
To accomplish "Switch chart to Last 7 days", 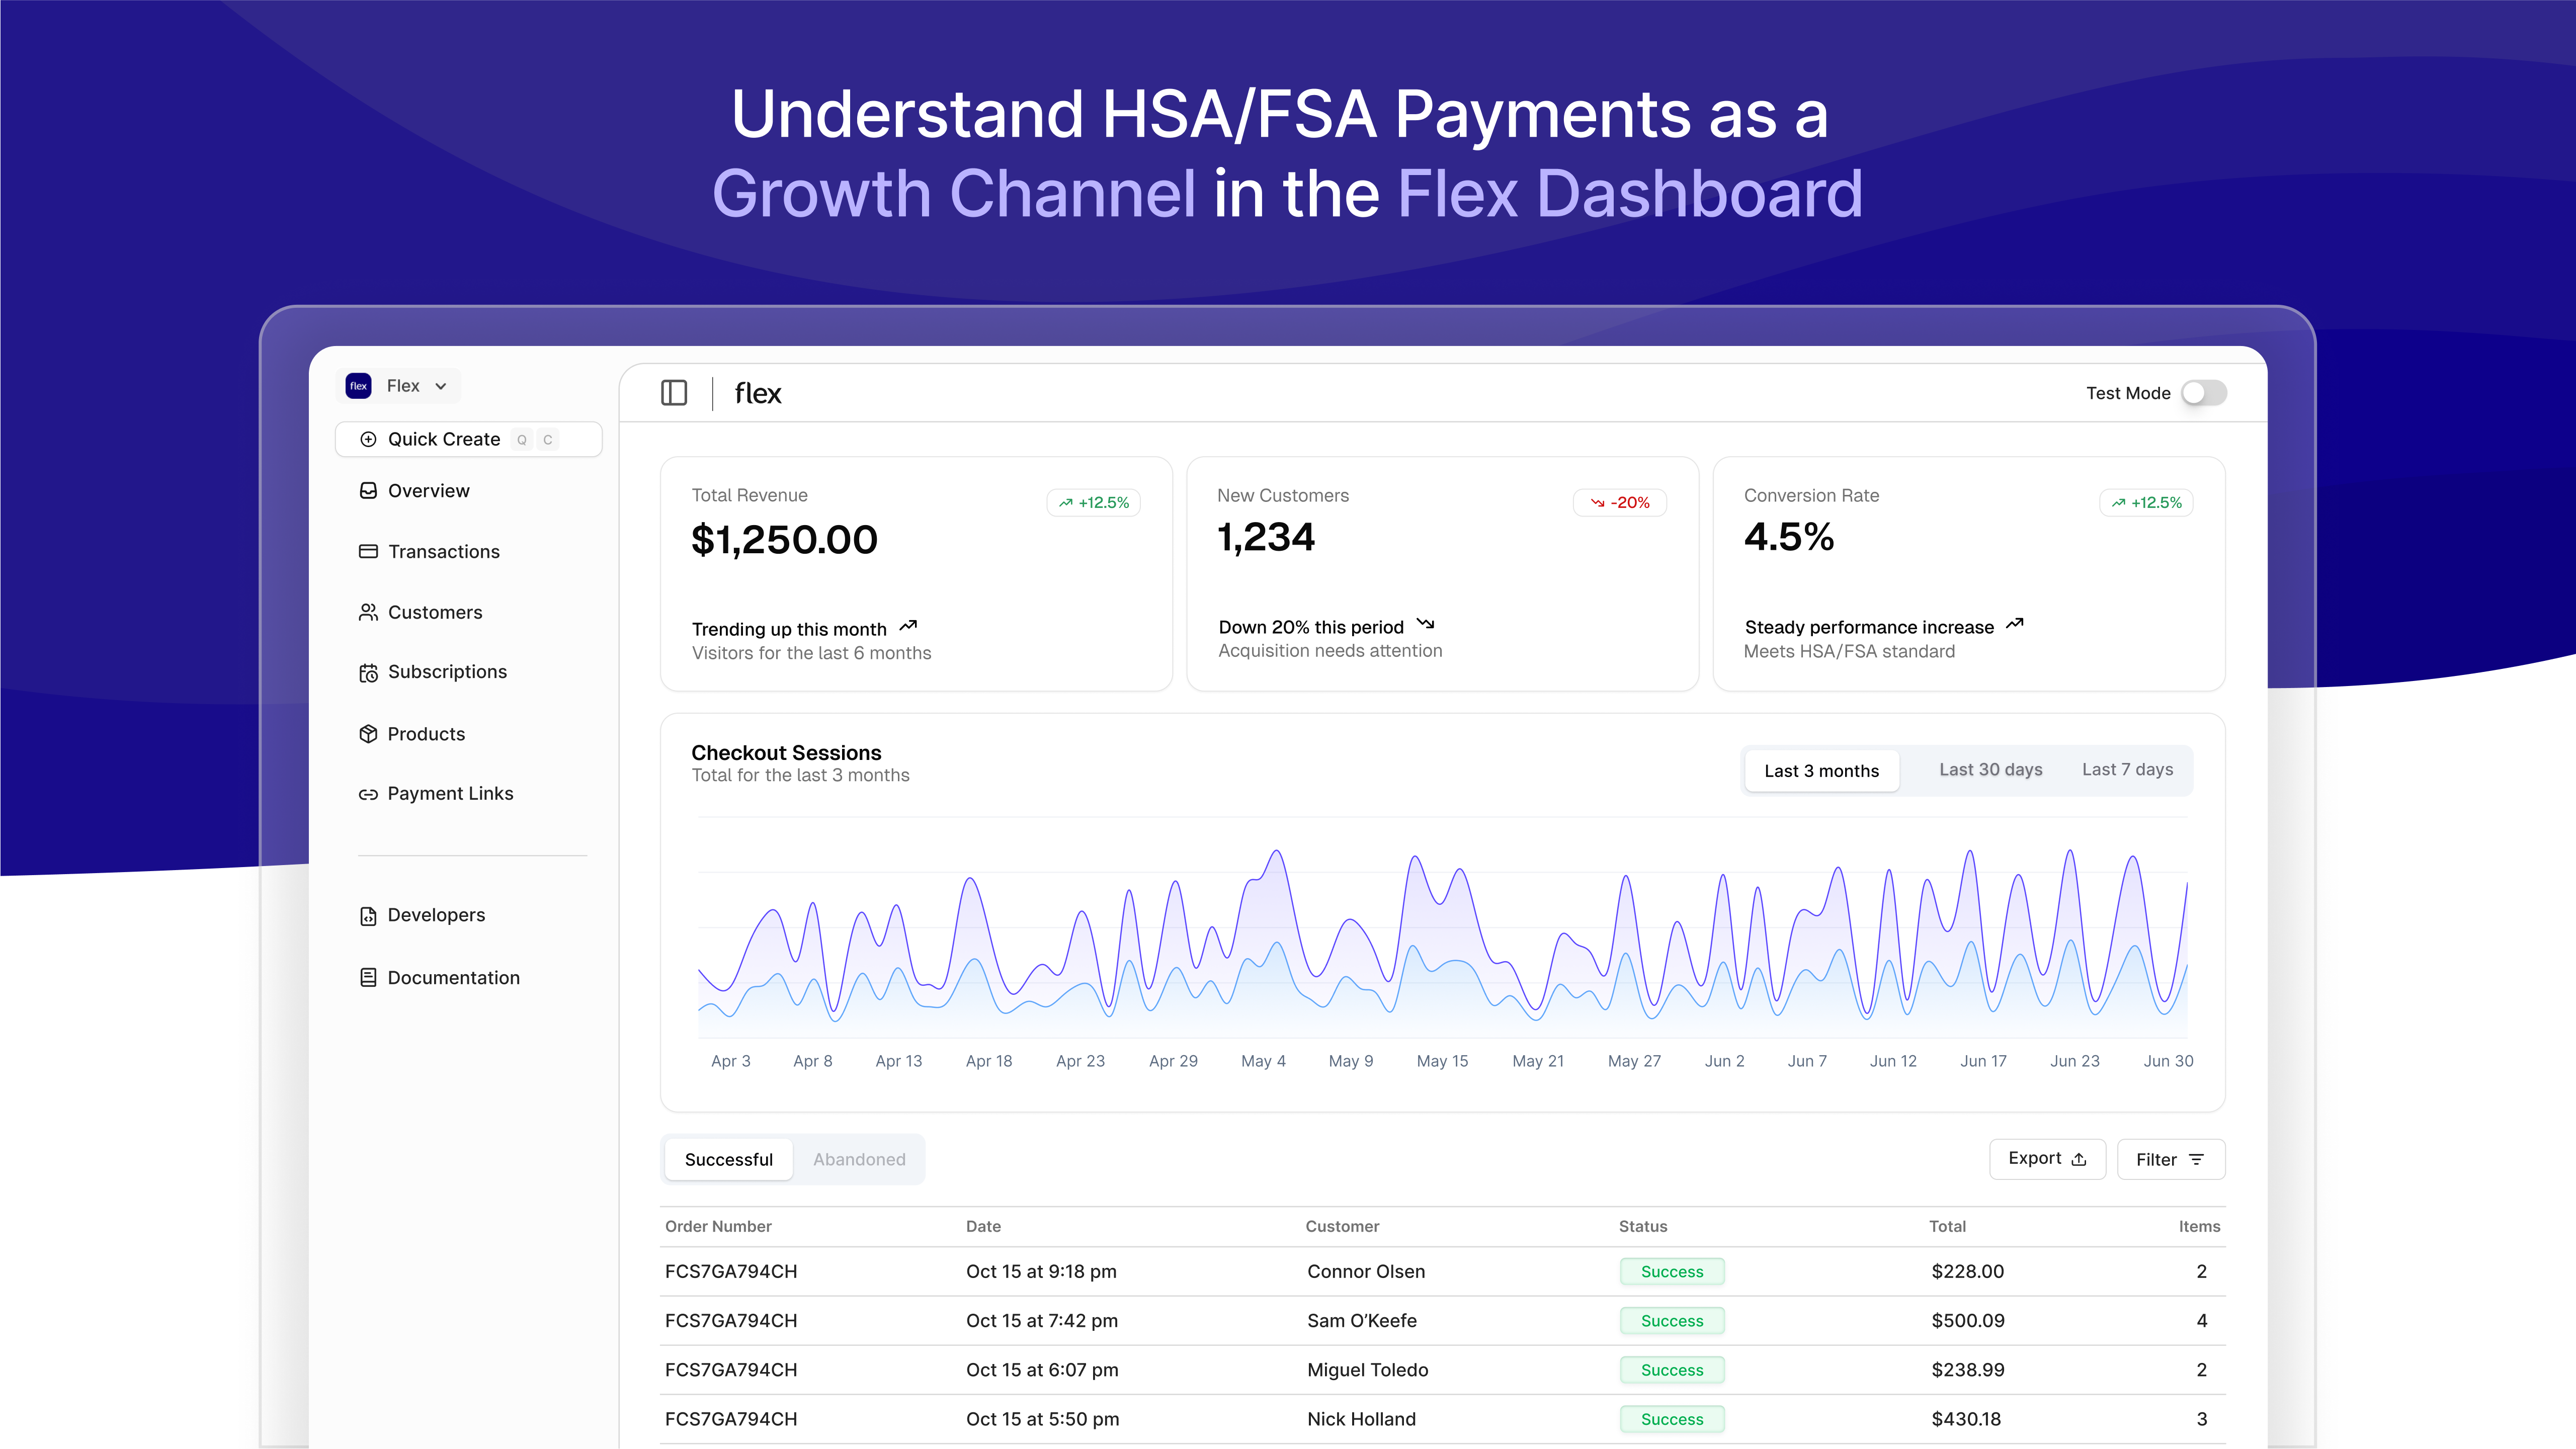I will click(x=2127, y=770).
